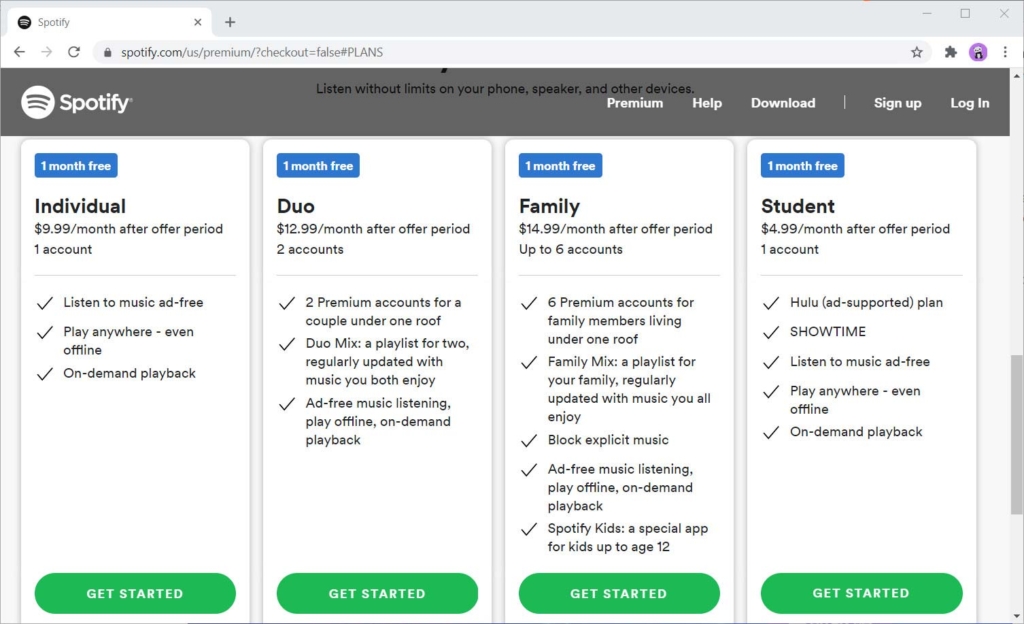Open the Chrome profile avatar
The width and height of the screenshot is (1024, 624).
(x=978, y=52)
